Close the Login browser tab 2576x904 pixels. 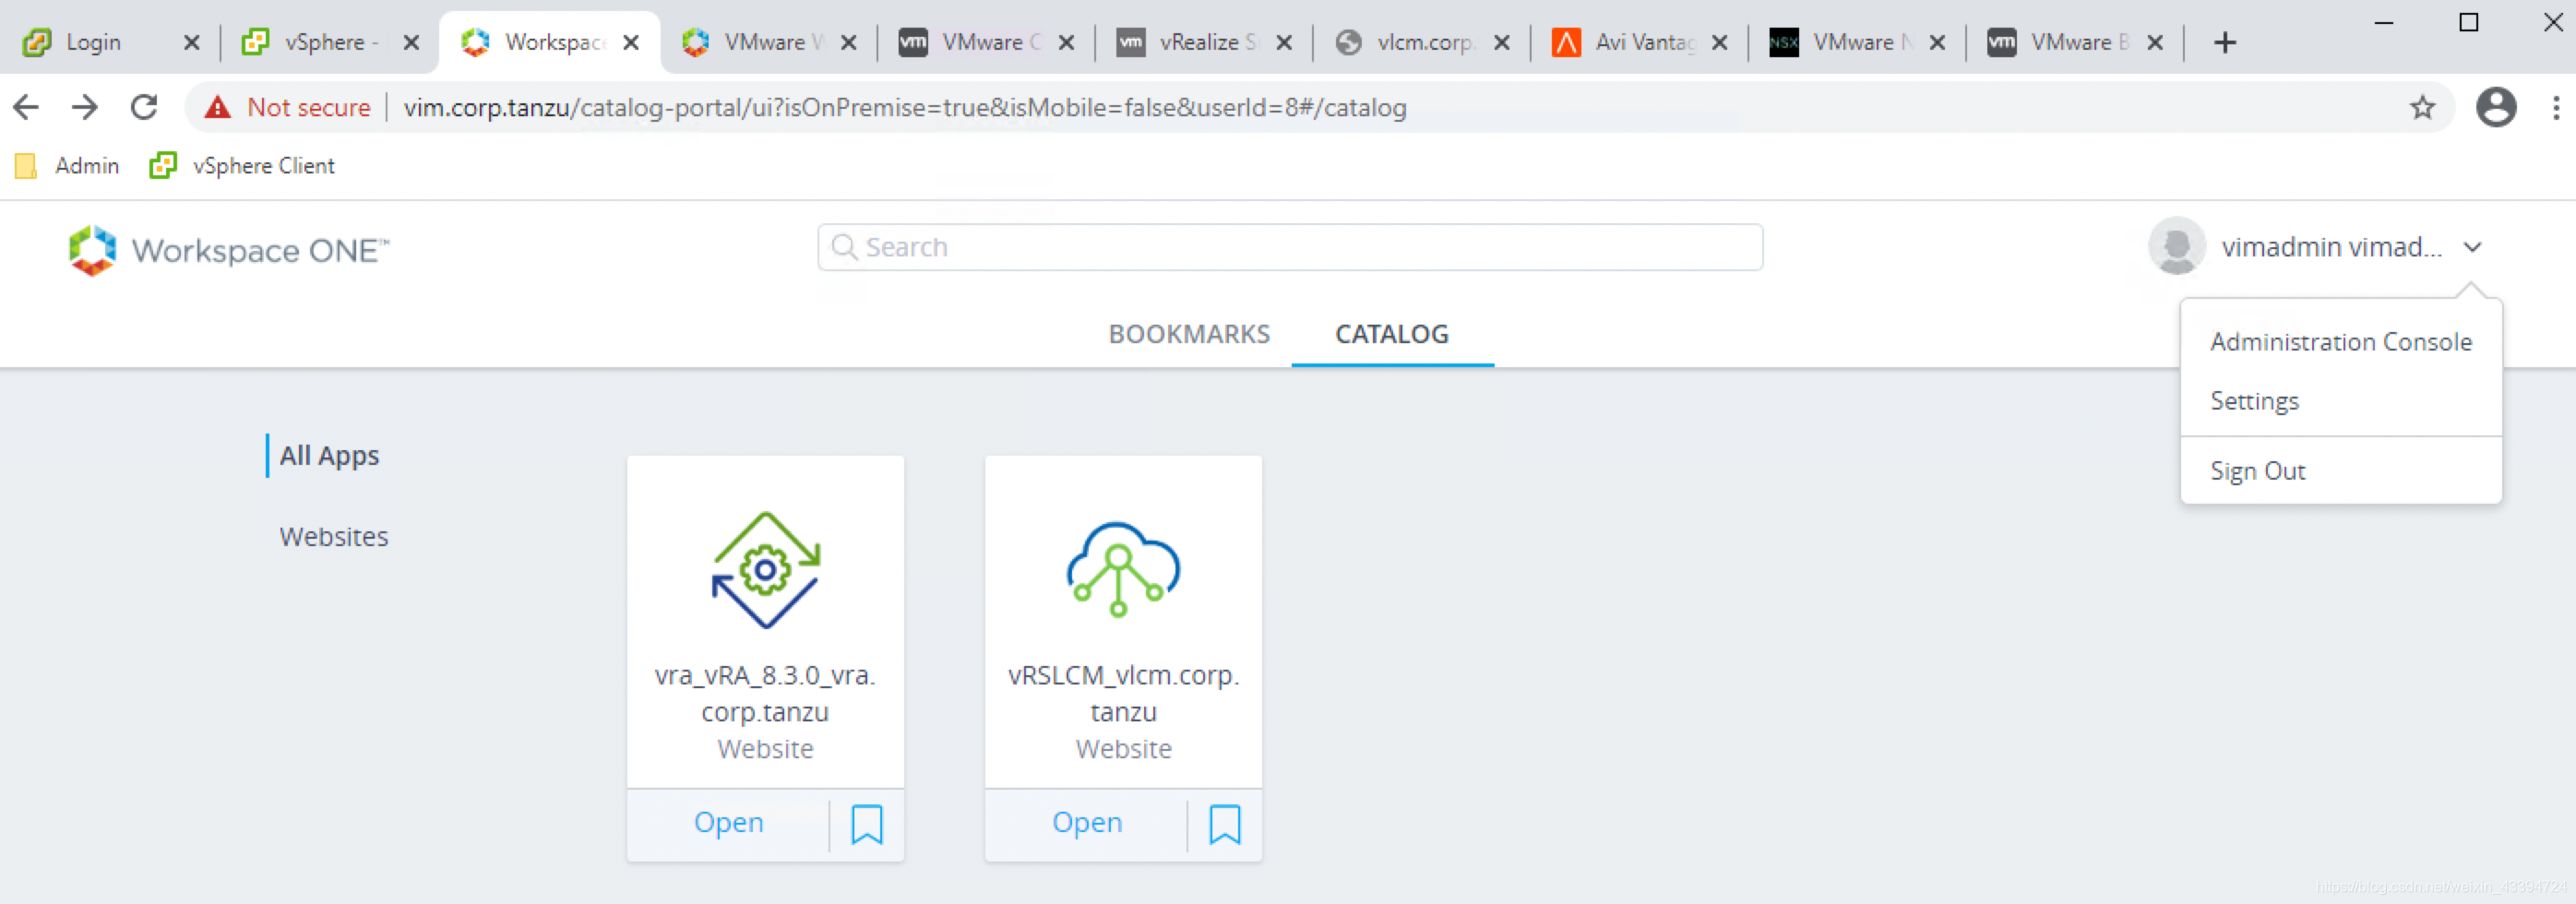click(191, 42)
